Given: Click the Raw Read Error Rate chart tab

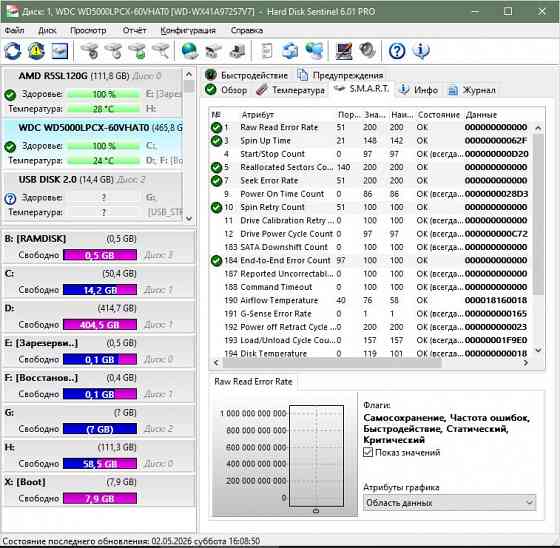Looking at the screenshot, I should coord(253,382).
